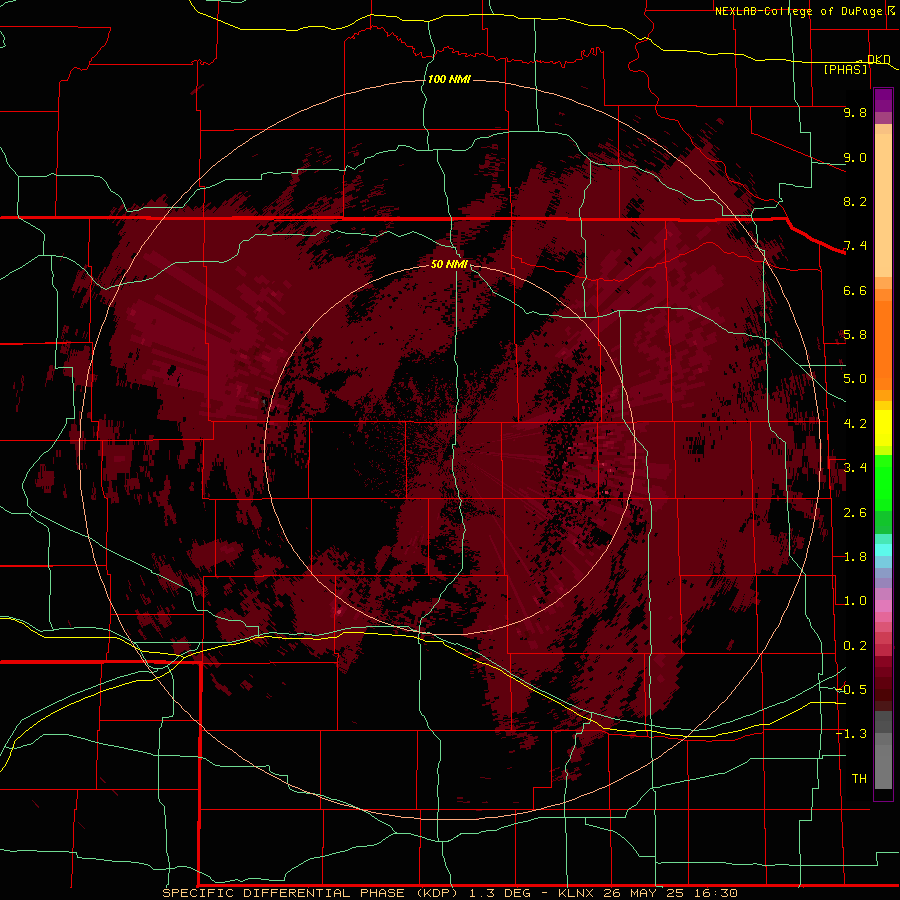Pick the pink colorbar segment near 1.0
Image resolution: width=900 pixels, height=900 pixels.
883,606
